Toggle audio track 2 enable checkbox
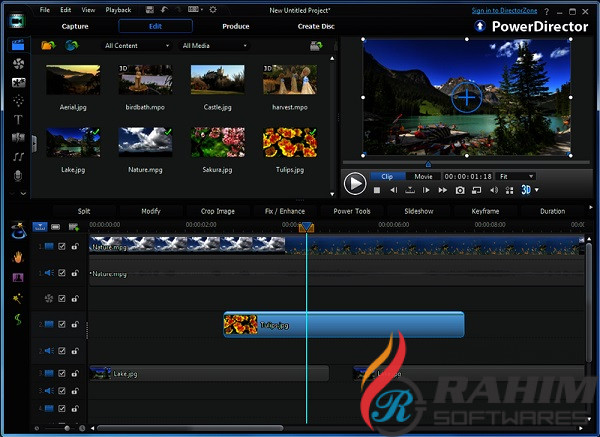 [x=62, y=351]
